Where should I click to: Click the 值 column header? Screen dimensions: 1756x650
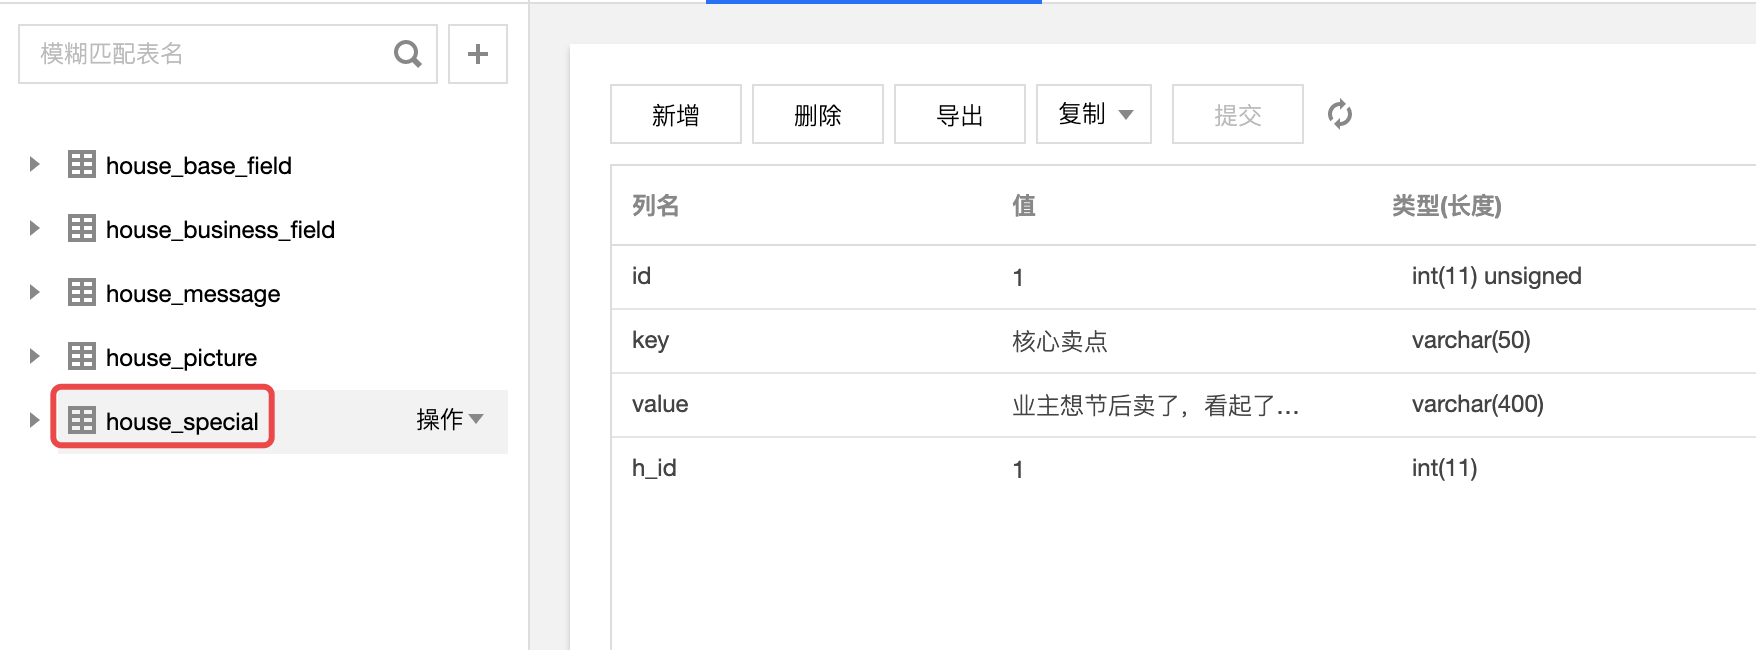tap(1024, 205)
